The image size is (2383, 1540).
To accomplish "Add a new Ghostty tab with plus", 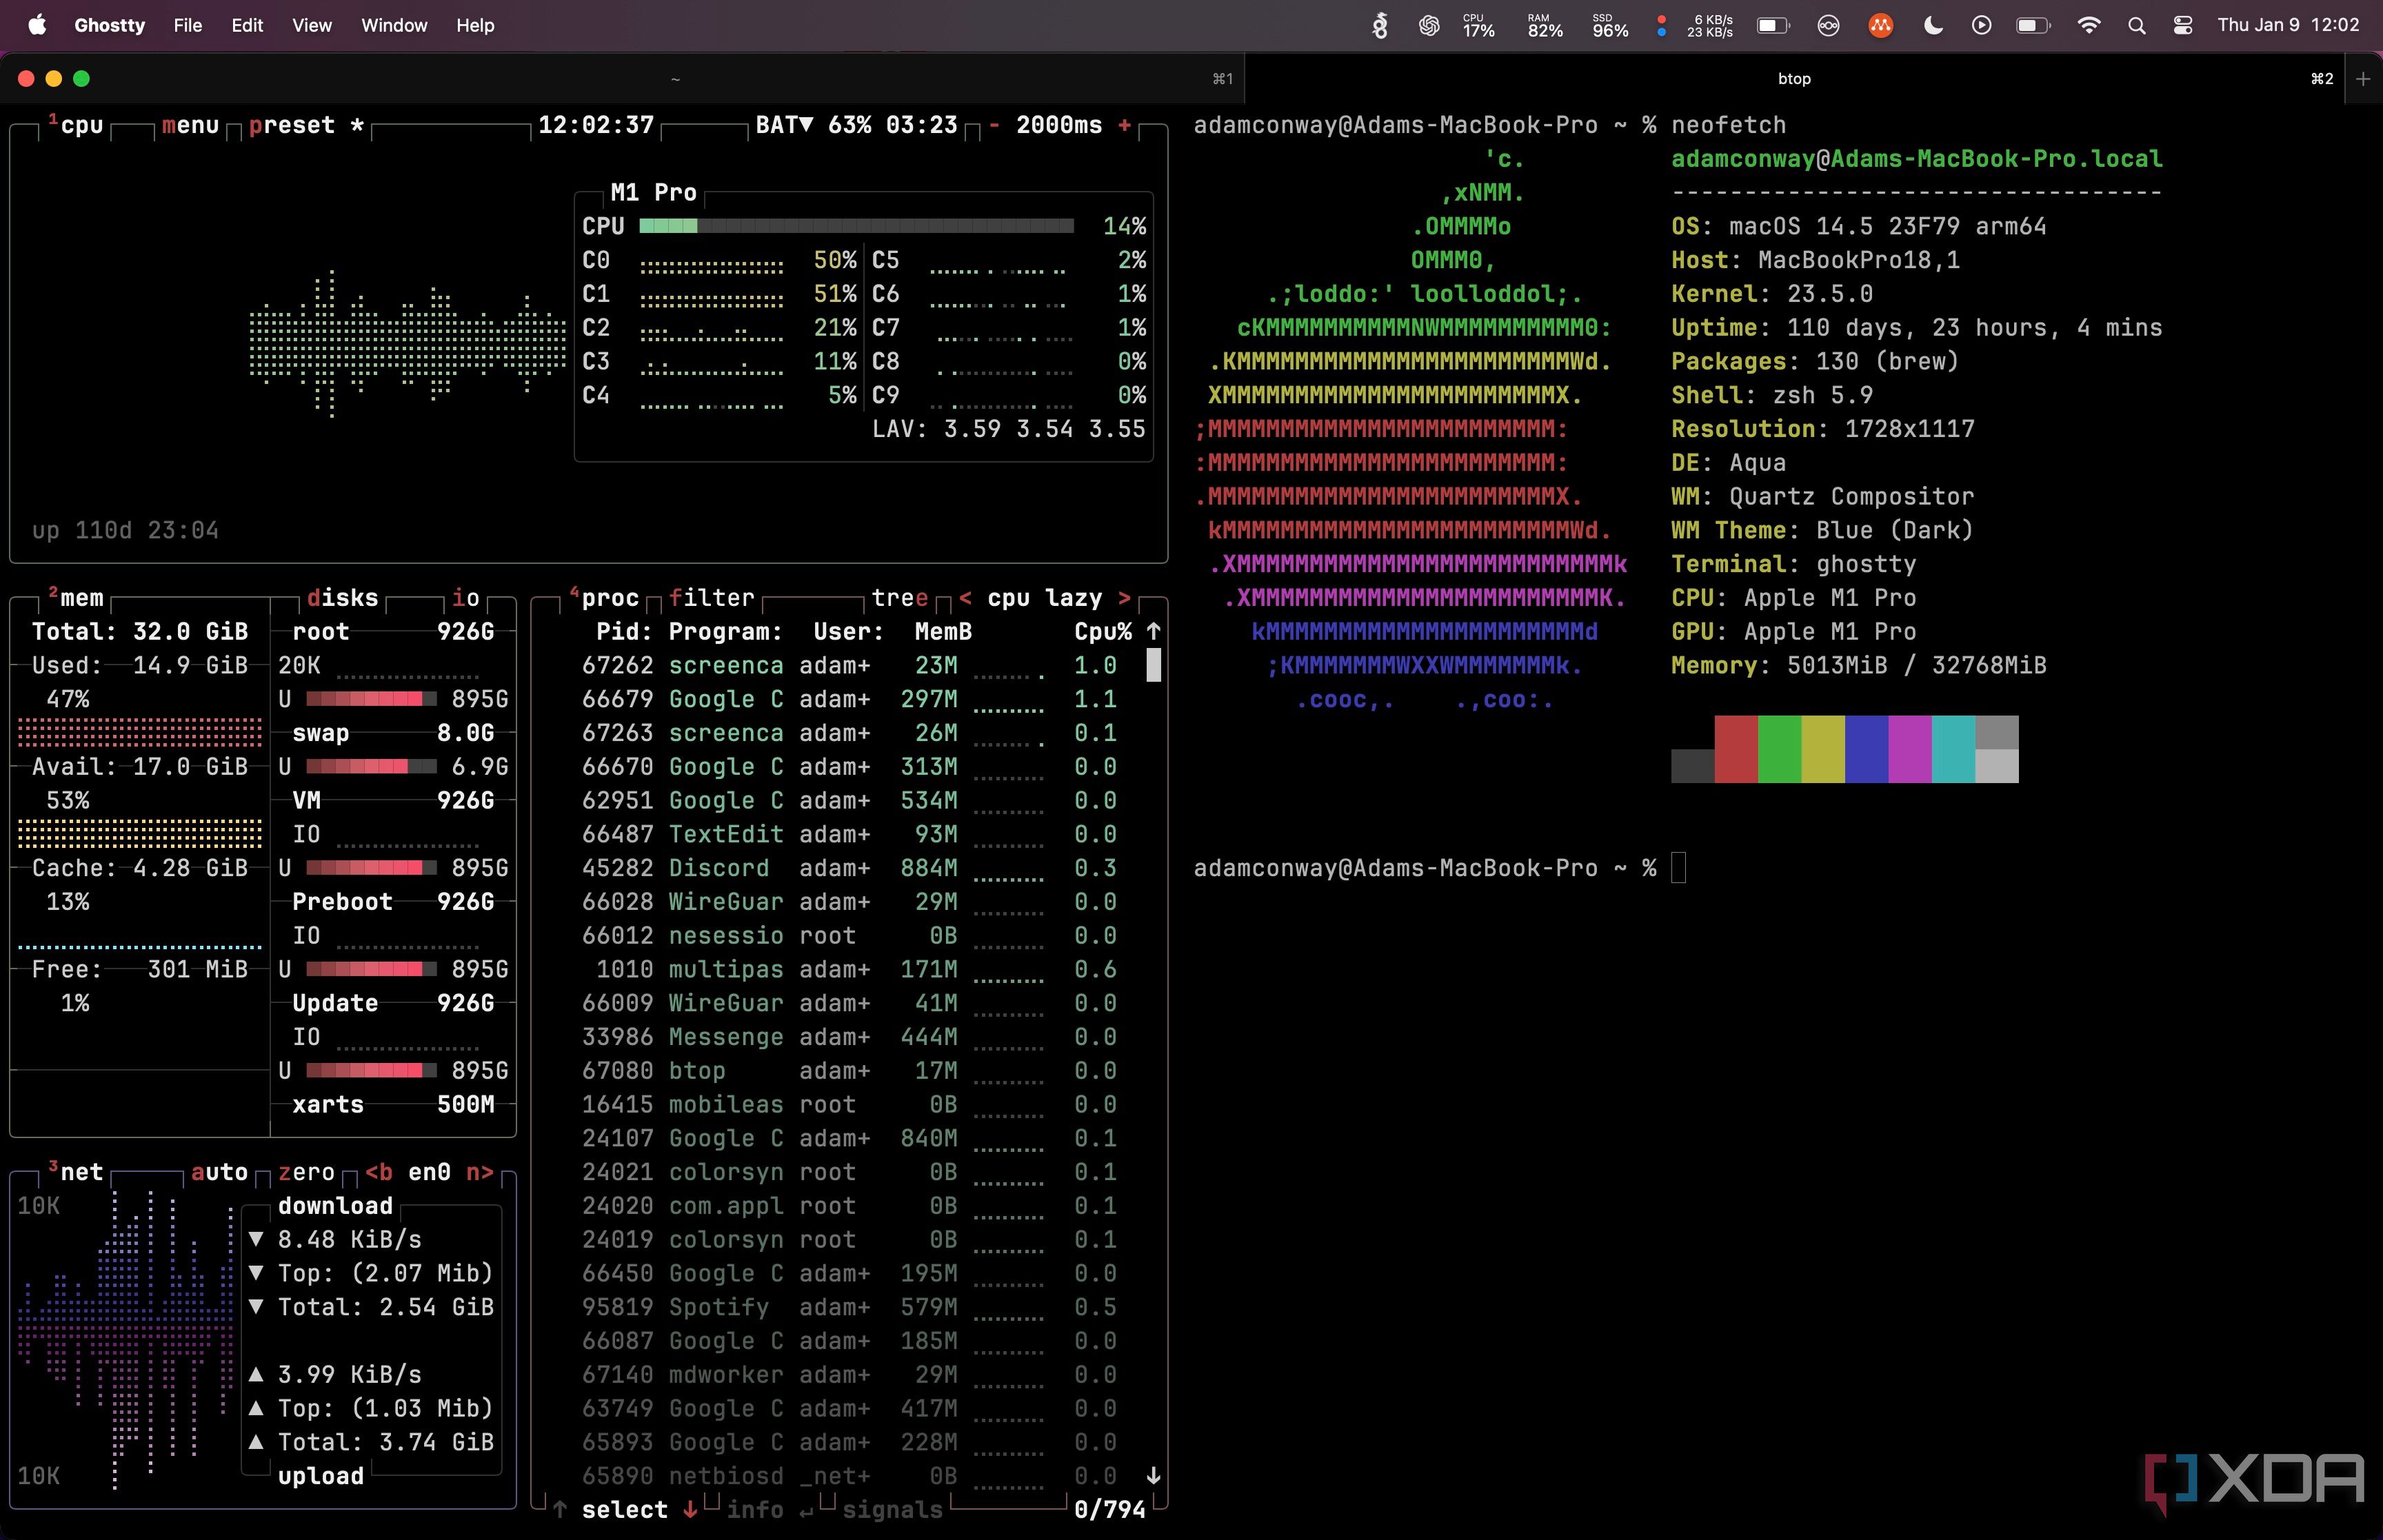I will click(2363, 78).
